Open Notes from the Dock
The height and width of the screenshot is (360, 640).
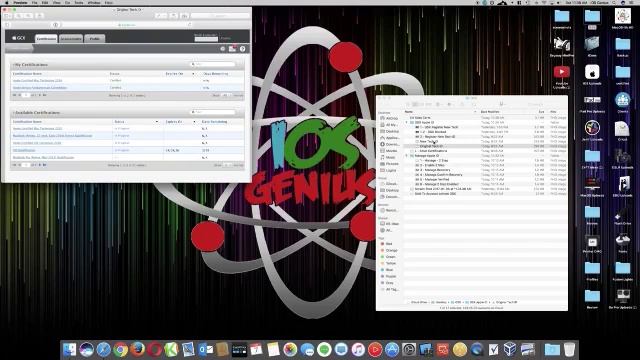pos(273,350)
